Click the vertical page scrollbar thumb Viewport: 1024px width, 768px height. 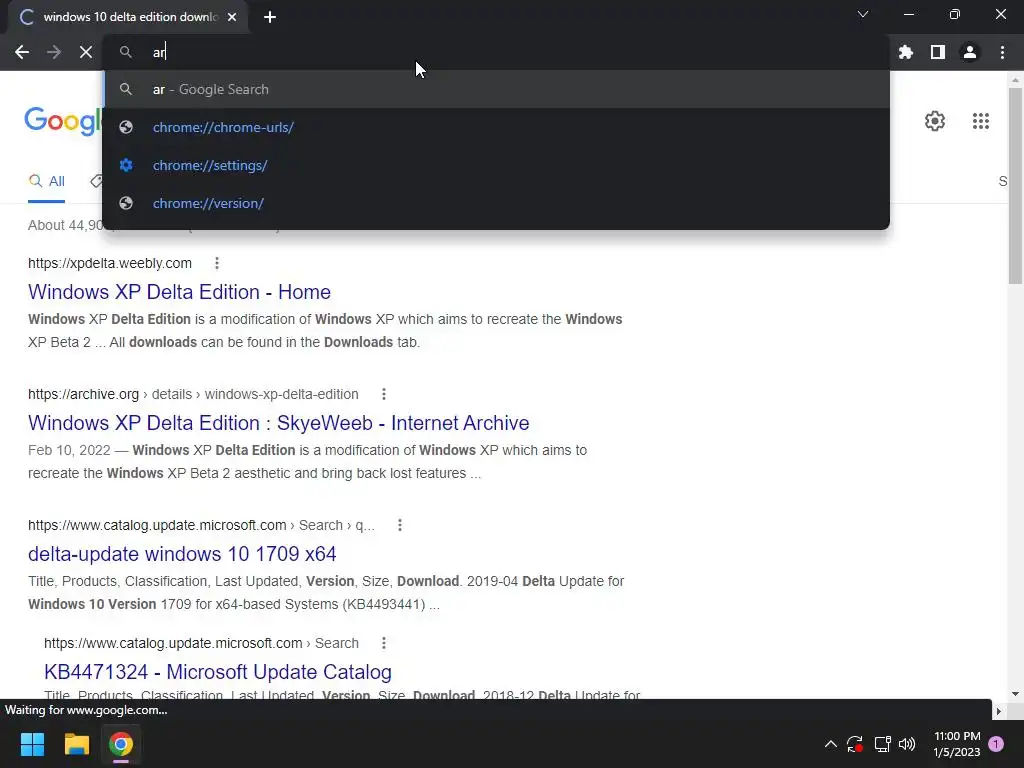pos(1015,186)
